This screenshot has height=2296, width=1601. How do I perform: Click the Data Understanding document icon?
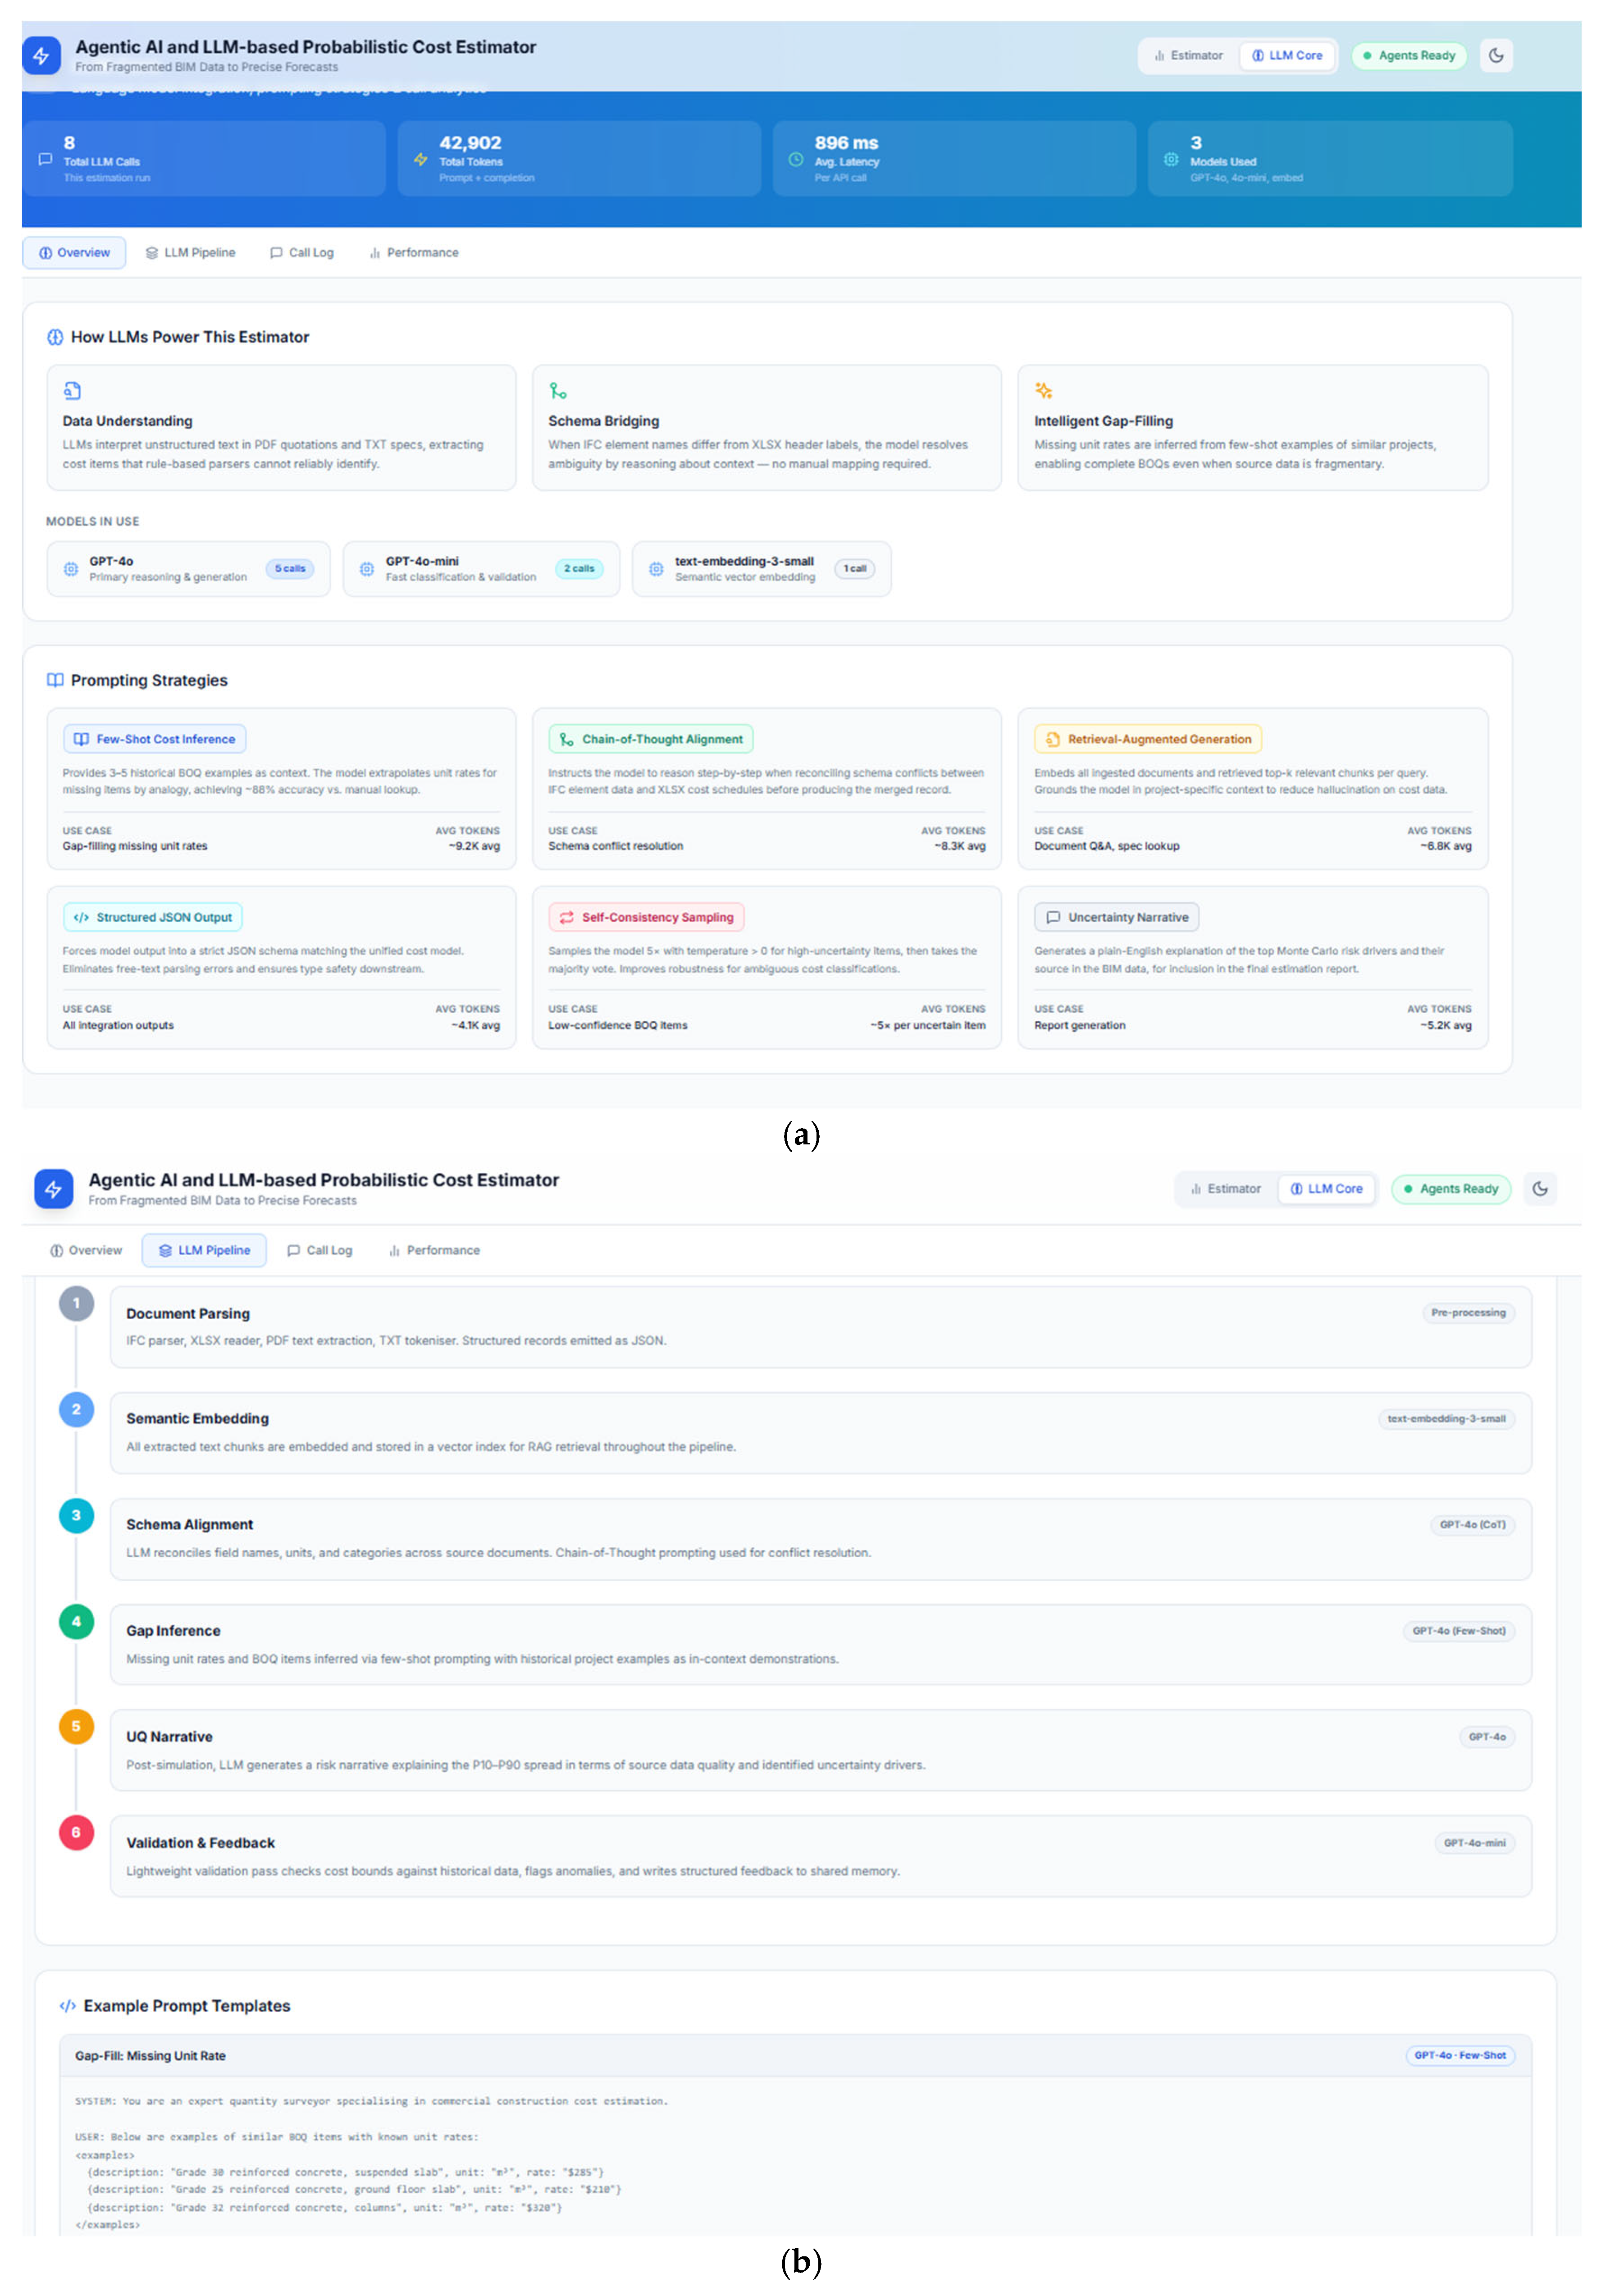[72, 391]
